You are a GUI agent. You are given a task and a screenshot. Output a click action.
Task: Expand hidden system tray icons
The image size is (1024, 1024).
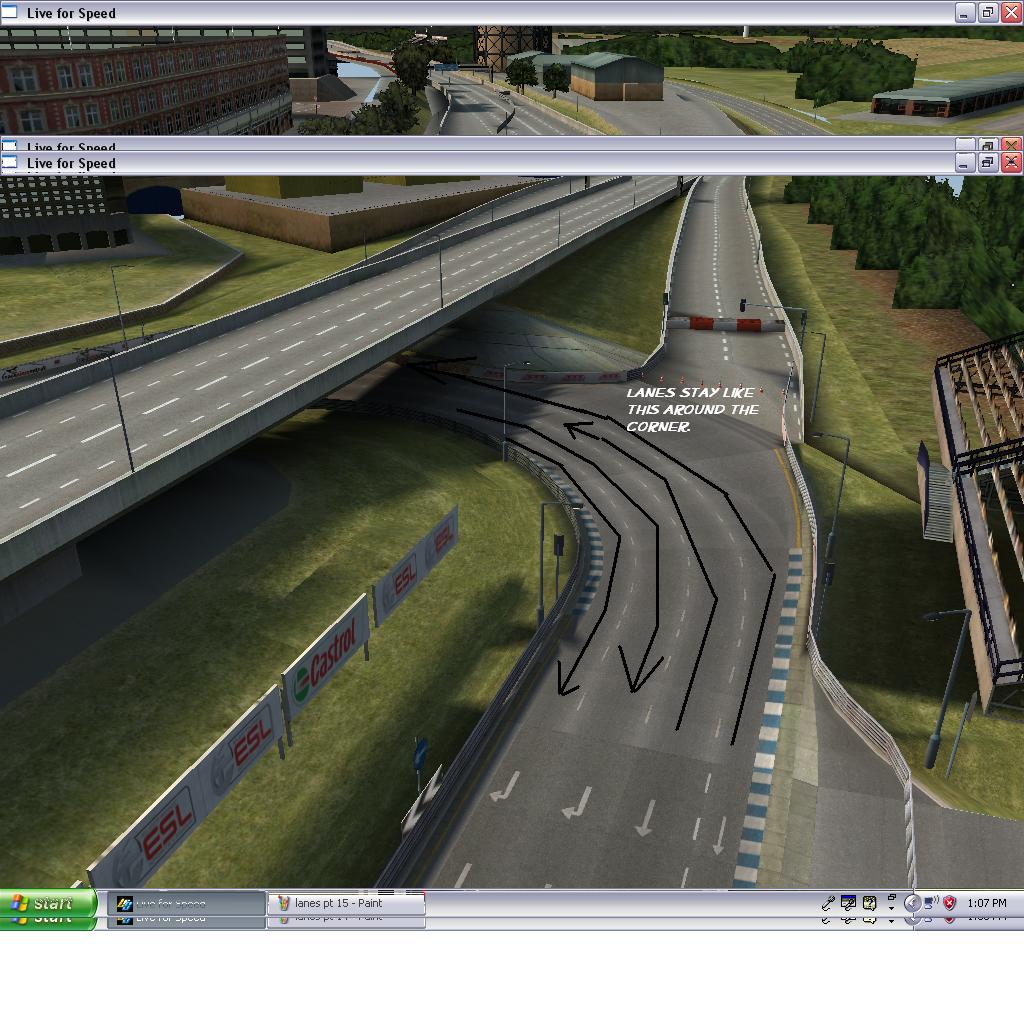pyautogui.click(x=912, y=903)
